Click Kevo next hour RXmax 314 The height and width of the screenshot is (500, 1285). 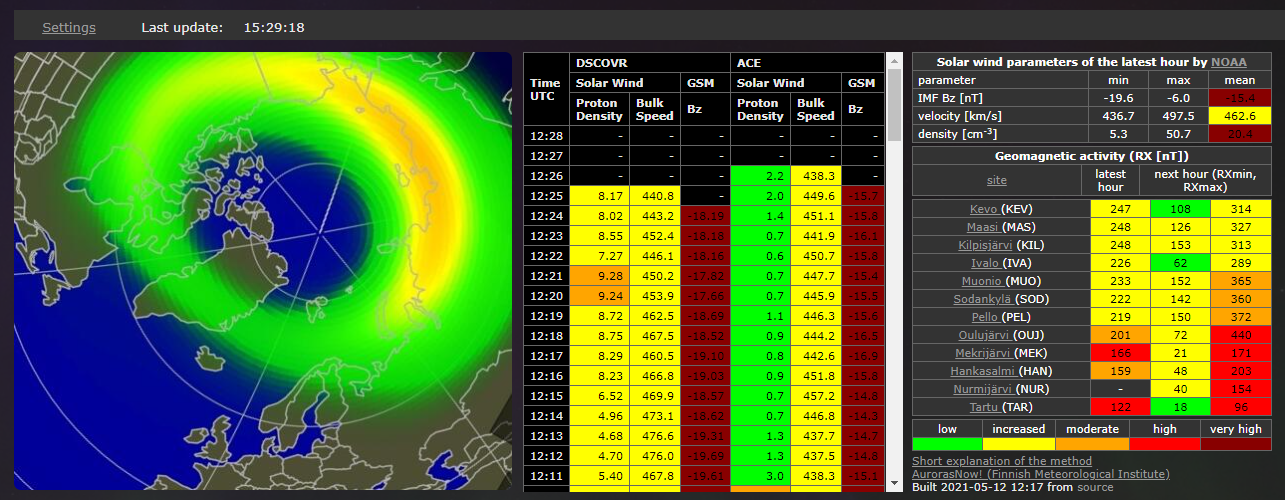[x=1241, y=209]
